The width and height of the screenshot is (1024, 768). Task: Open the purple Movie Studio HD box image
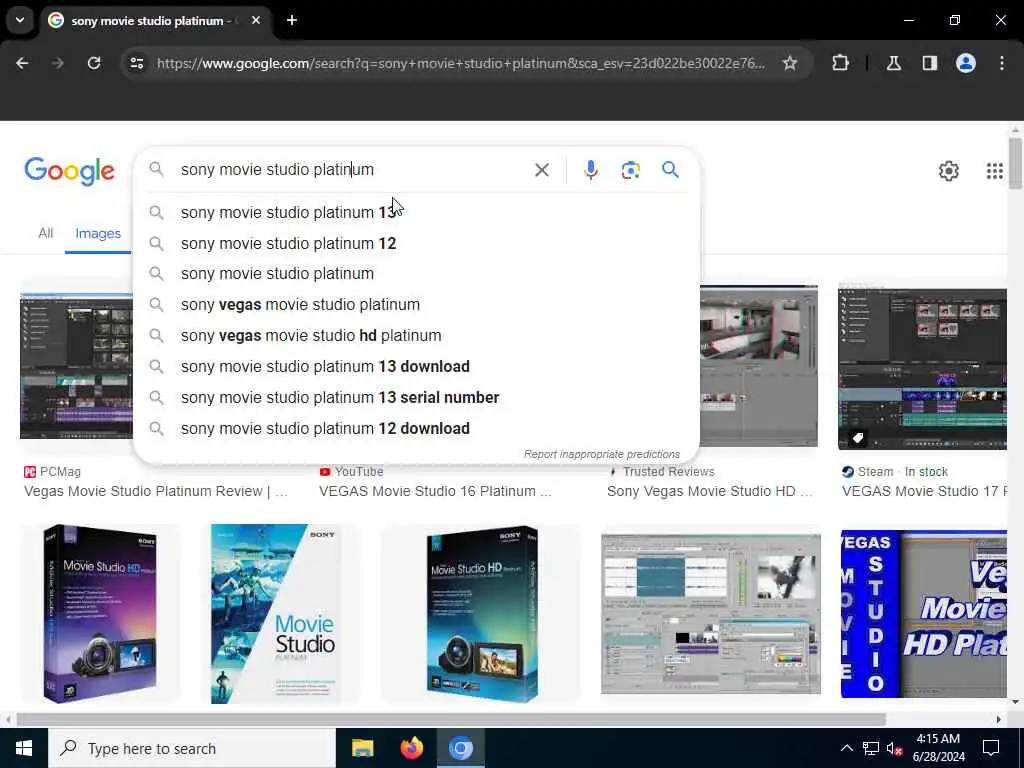tap(100, 614)
